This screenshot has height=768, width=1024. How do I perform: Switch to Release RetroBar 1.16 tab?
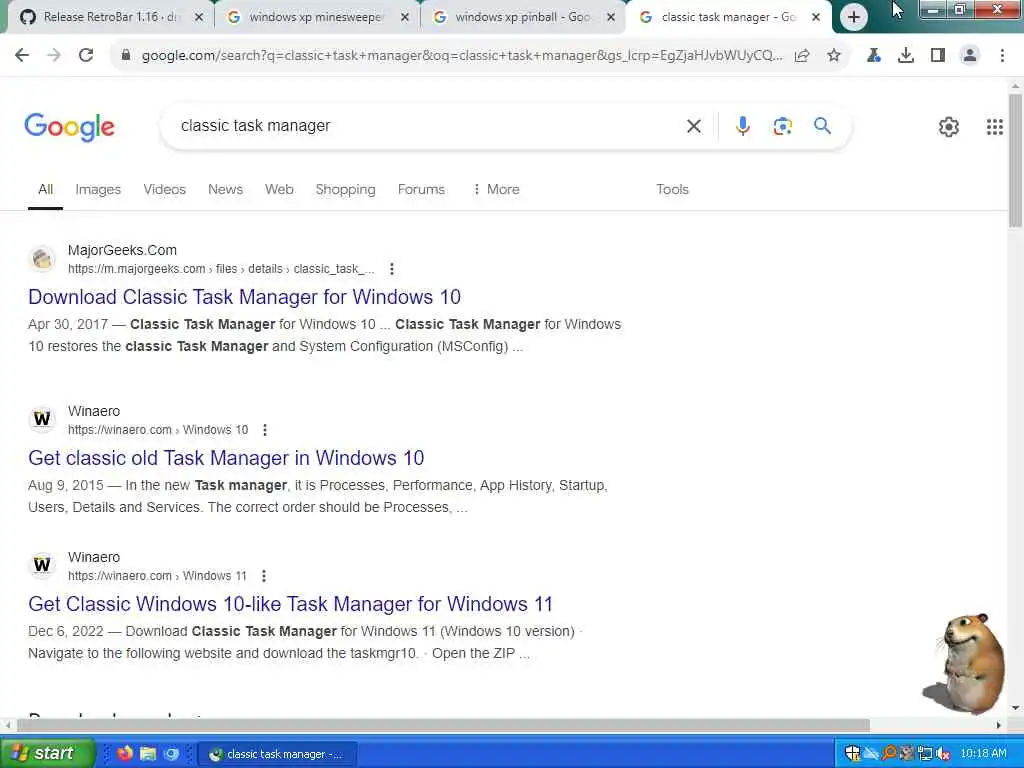coord(110,18)
